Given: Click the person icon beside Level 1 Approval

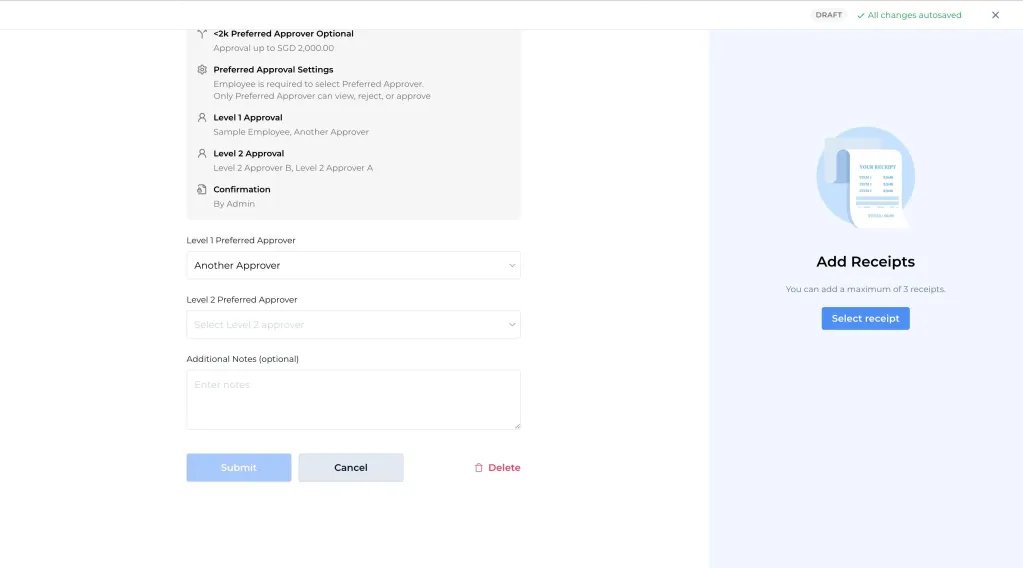Looking at the screenshot, I should 202,118.
